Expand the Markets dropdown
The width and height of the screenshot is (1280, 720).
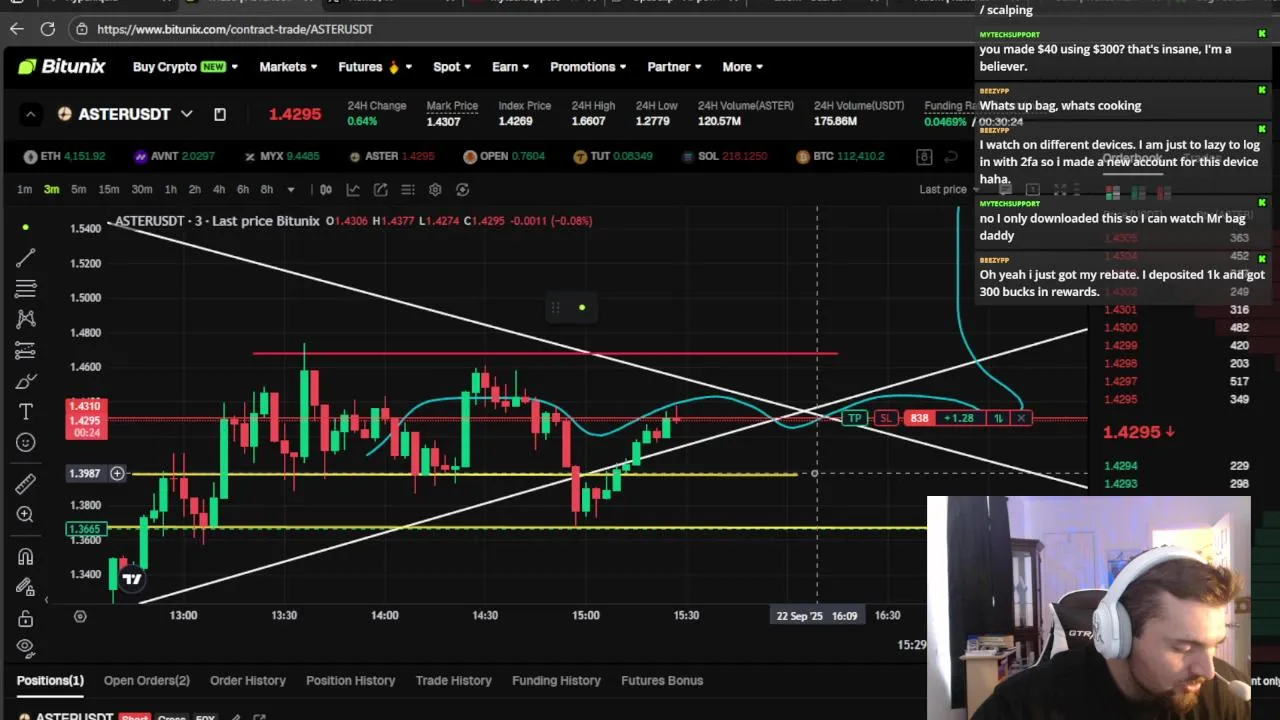tap(288, 66)
